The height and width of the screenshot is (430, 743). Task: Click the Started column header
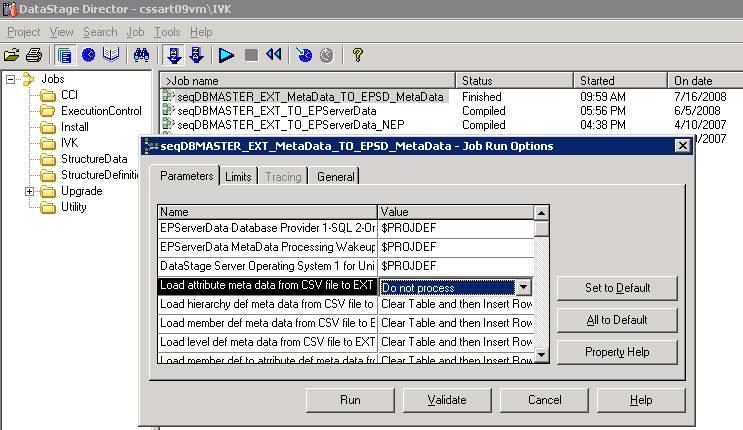(620, 81)
